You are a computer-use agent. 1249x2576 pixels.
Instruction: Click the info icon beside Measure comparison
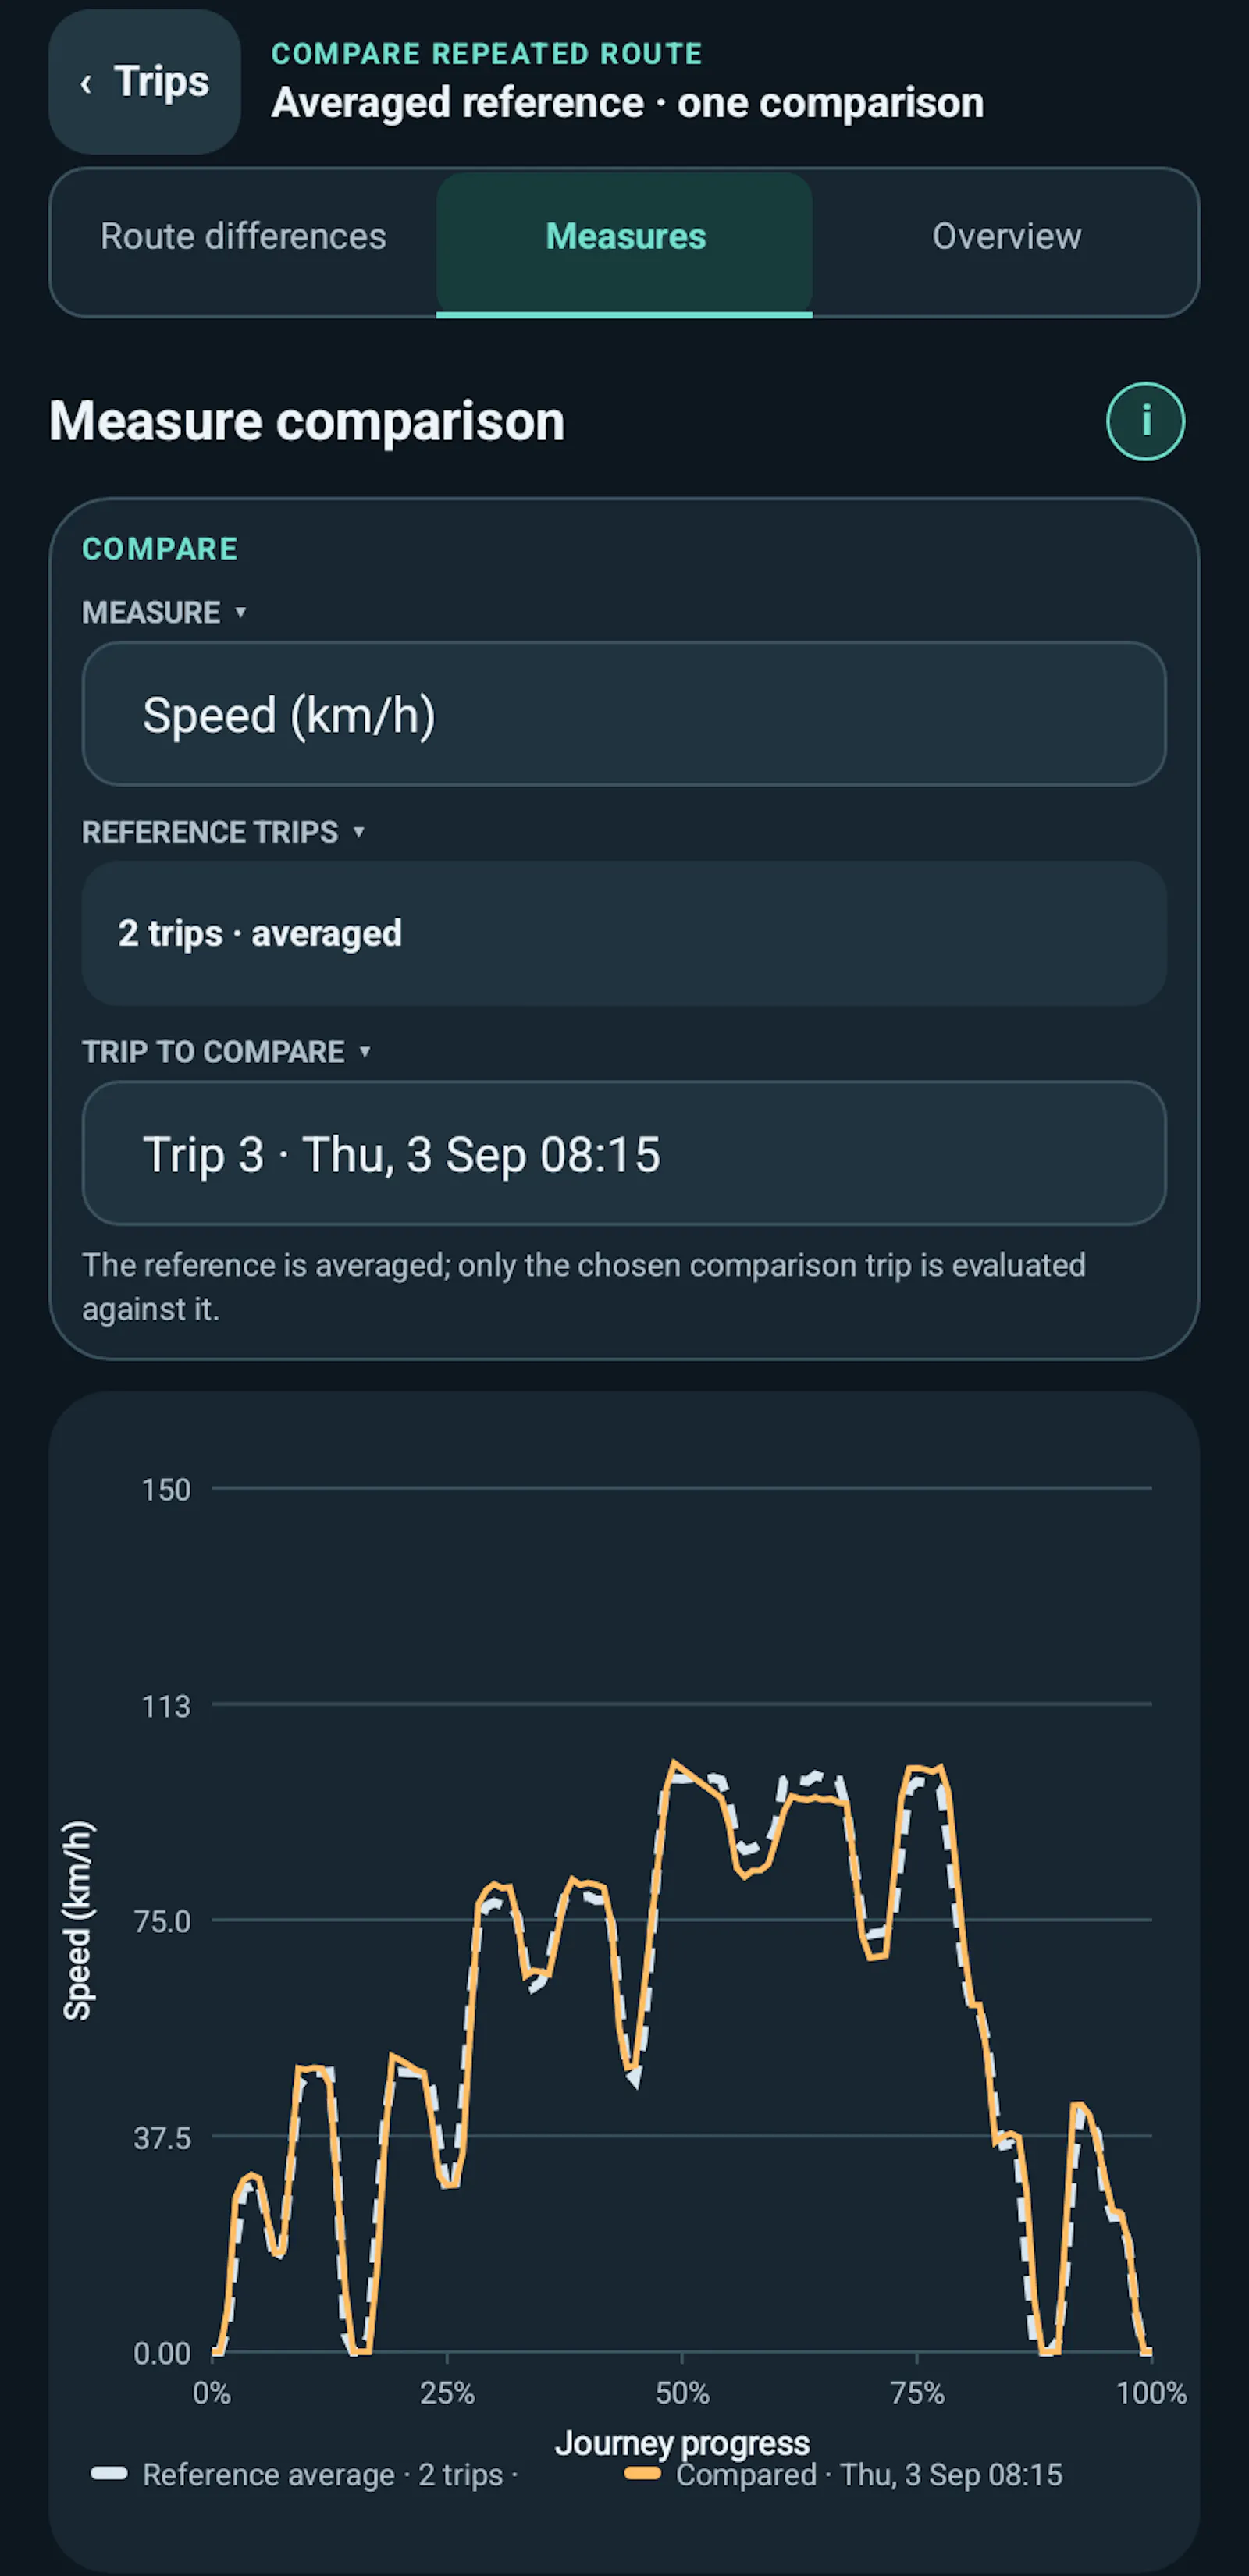(x=1145, y=421)
